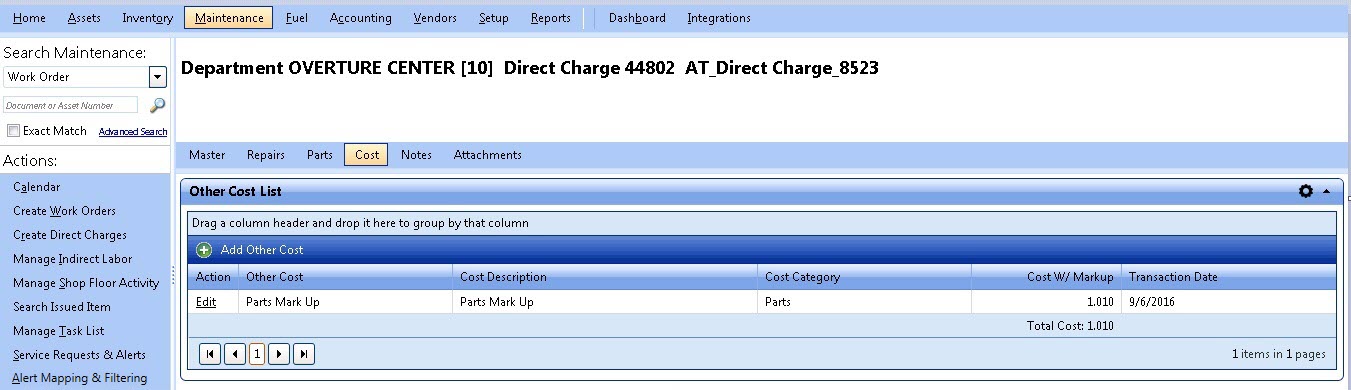The height and width of the screenshot is (390, 1351).
Task: Select the Cost tab
Action: (367, 155)
